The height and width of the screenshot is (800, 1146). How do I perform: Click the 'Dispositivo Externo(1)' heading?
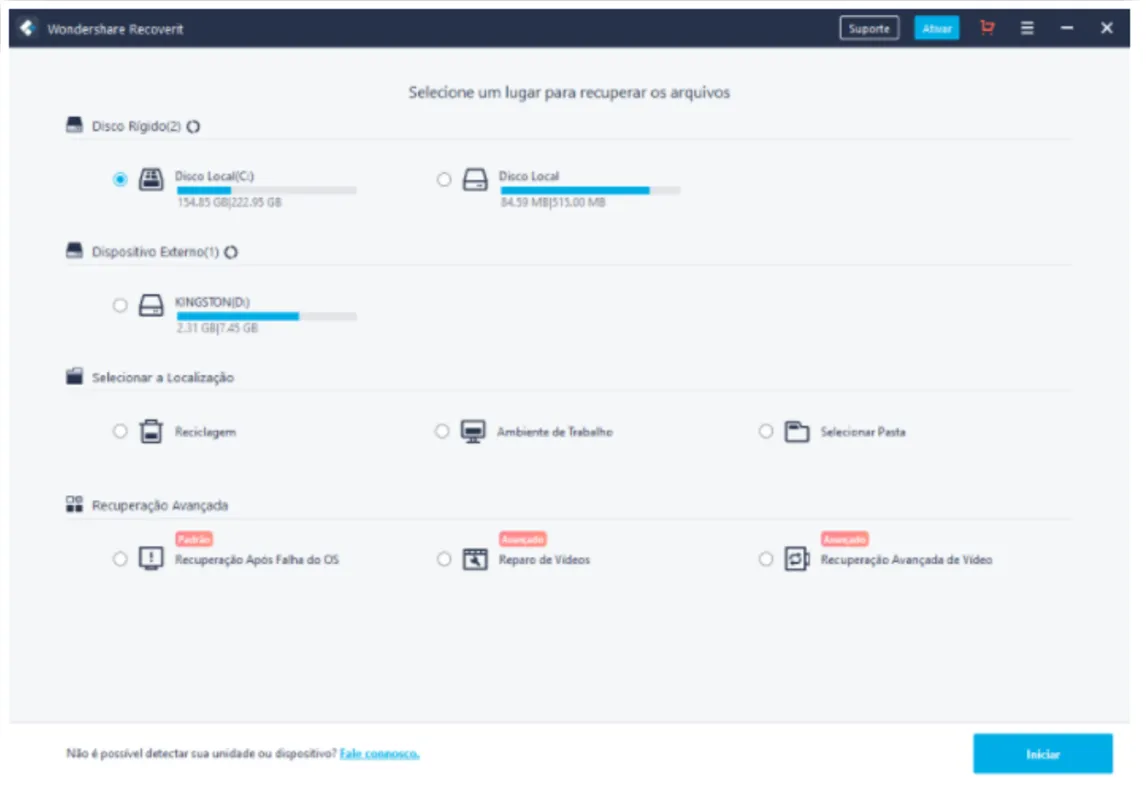[155, 252]
